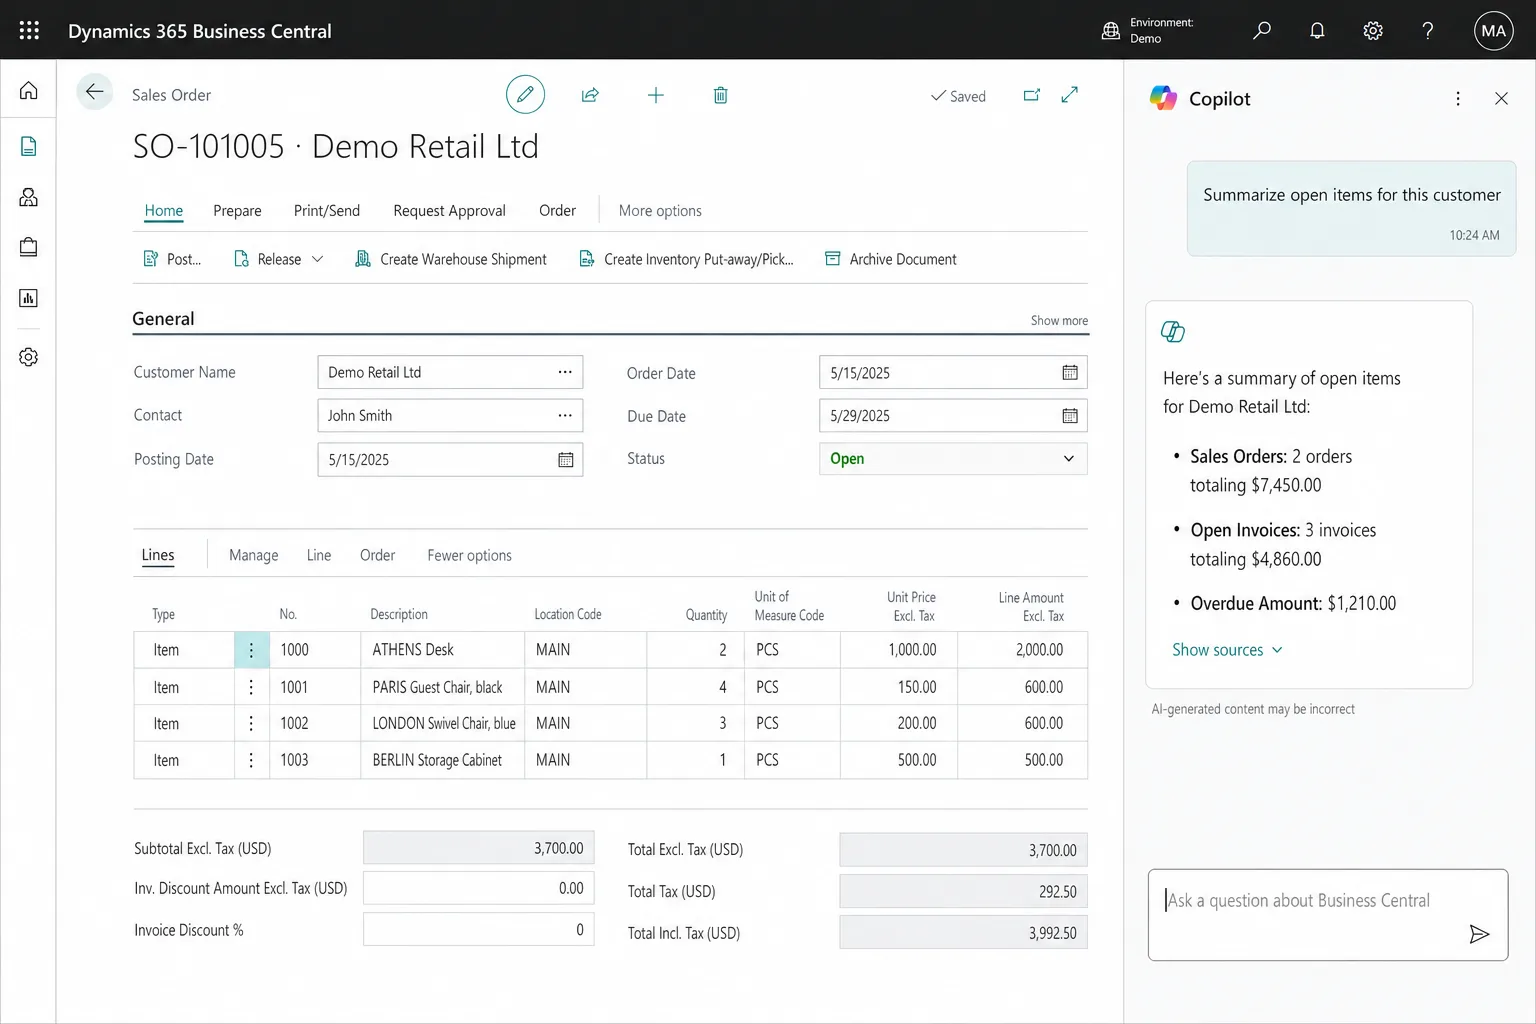Click the Contact field John Smith

pos(450,415)
